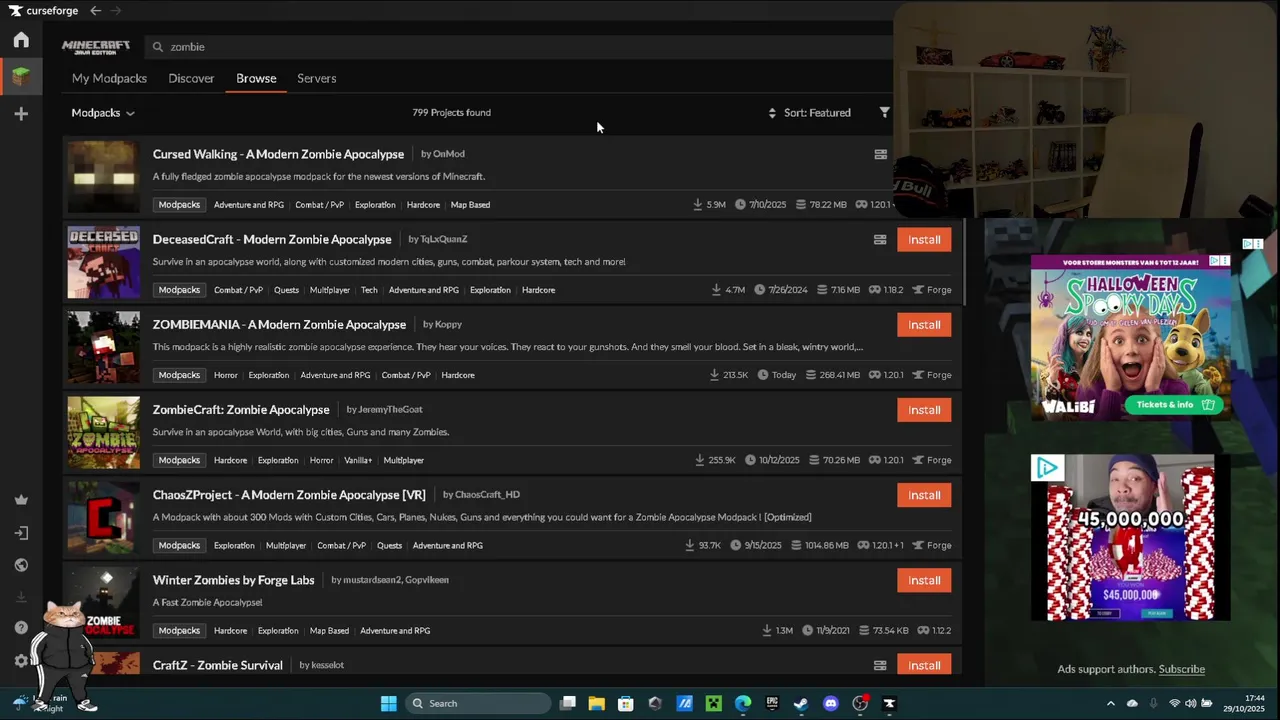
Task: Install CraftZ - Zombie Survival
Action: click(x=924, y=665)
